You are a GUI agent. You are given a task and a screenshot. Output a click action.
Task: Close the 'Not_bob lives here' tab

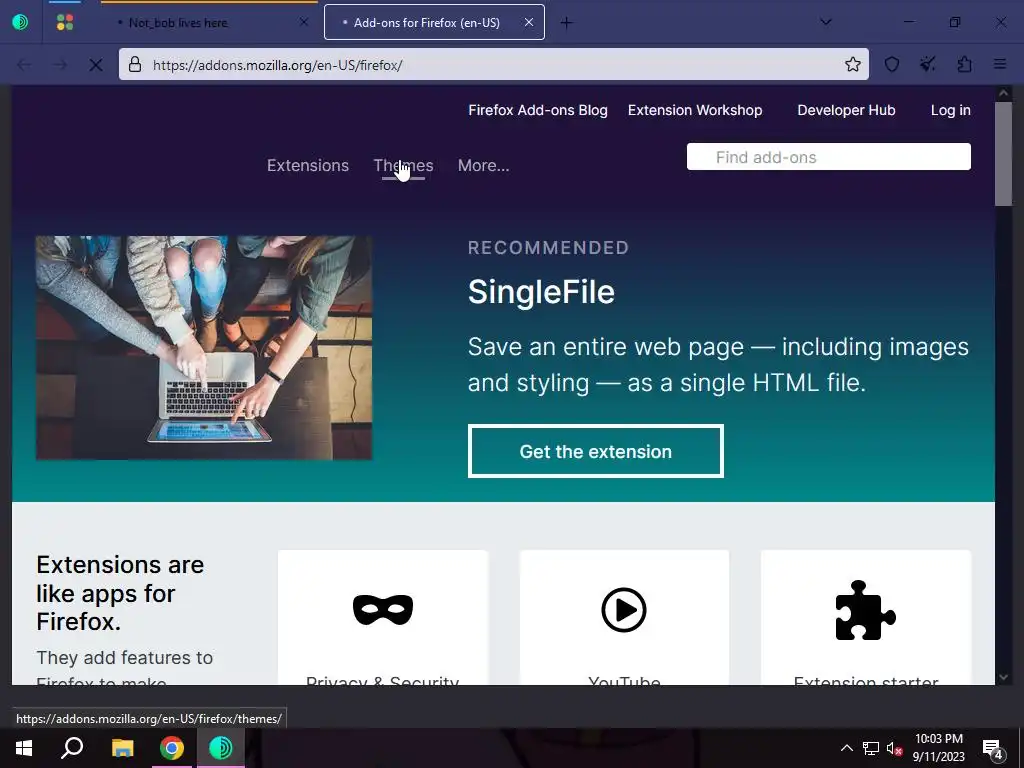click(304, 22)
